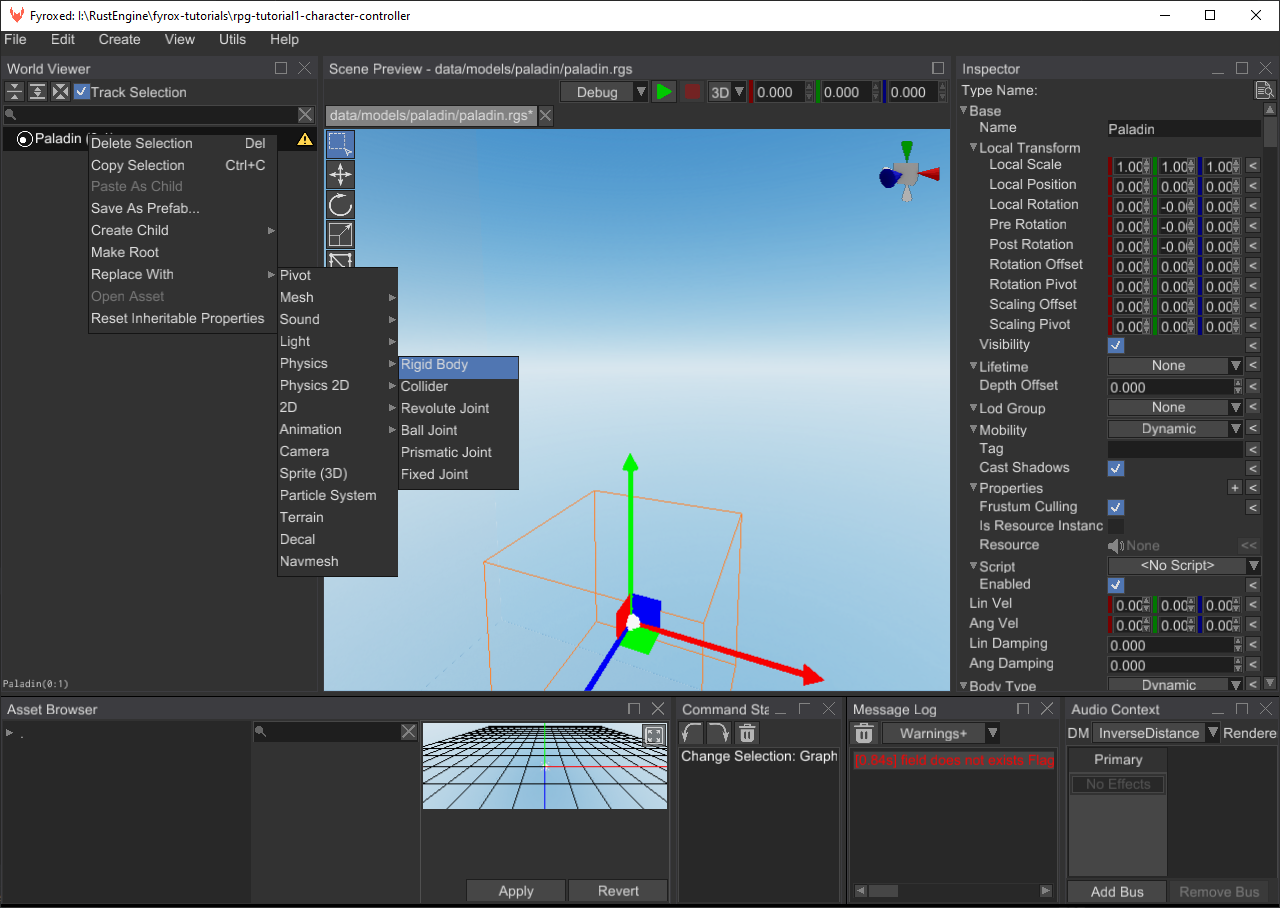Open the Utils menu
This screenshot has height=908, width=1280.
[x=232, y=39]
